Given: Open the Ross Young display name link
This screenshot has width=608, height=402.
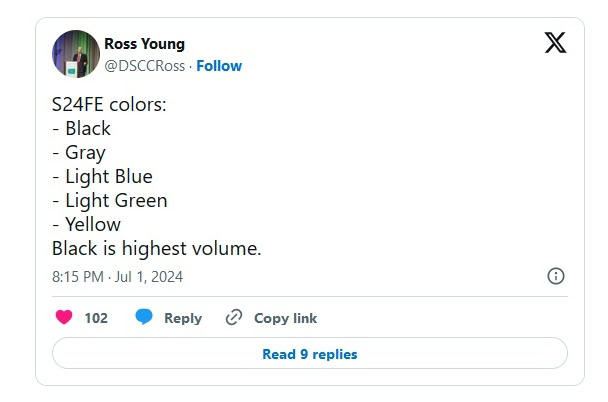Looking at the screenshot, I should click(144, 44).
